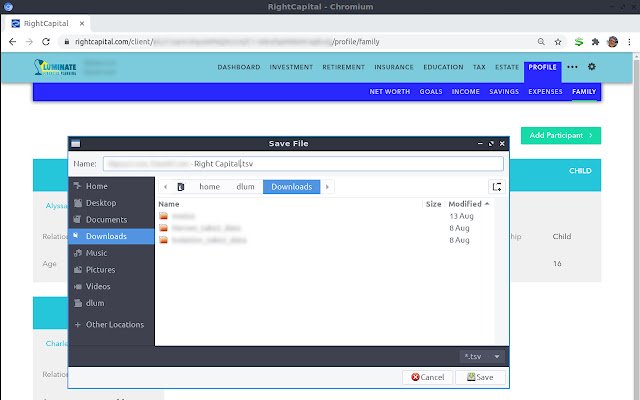The image size is (640, 400).
Task: Click the path bar forward arrow
Action: pyautogui.click(x=327, y=187)
